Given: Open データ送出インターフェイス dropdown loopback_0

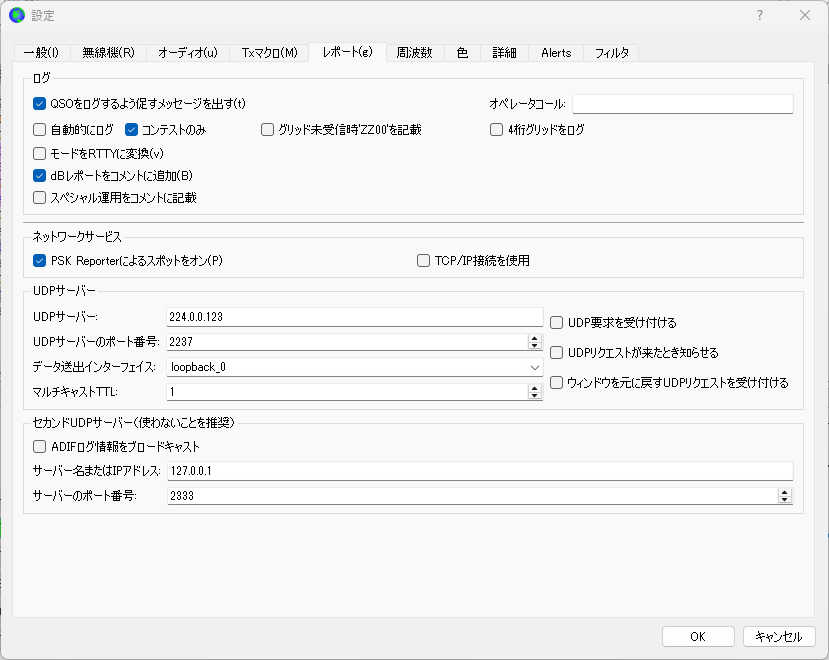Looking at the screenshot, I should click(355, 367).
